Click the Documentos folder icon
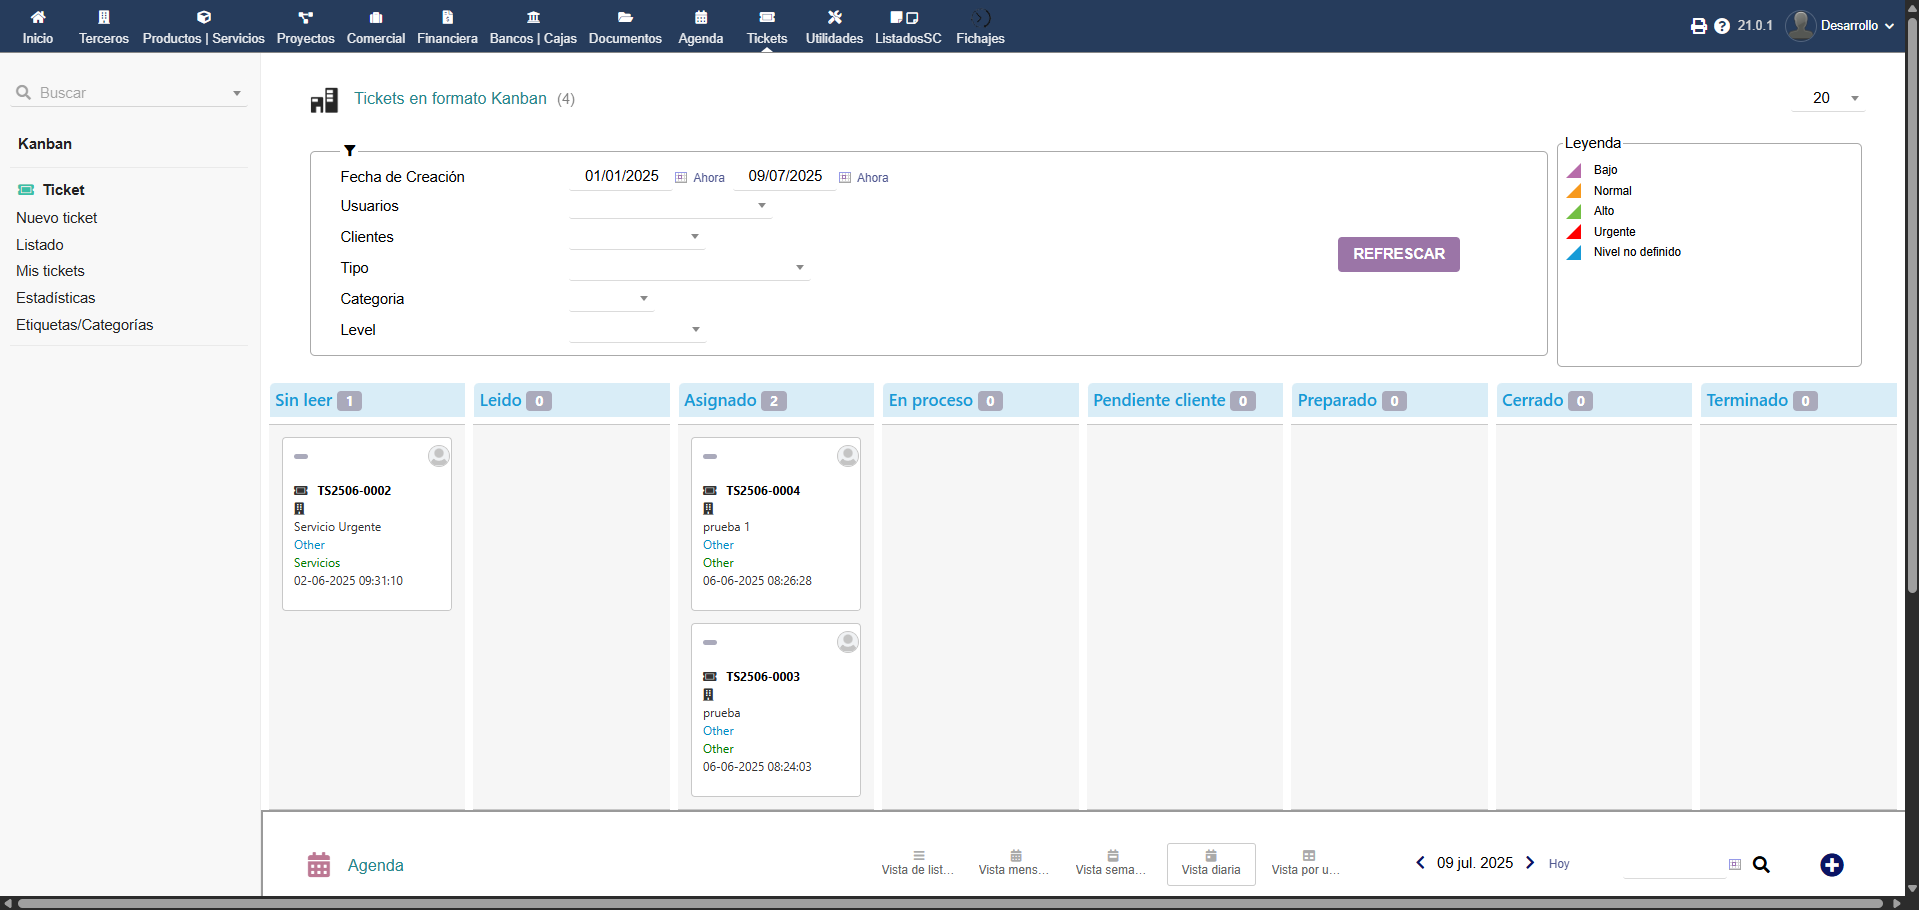Viewport: 1919px width, 910px height. tap(625, 17)
